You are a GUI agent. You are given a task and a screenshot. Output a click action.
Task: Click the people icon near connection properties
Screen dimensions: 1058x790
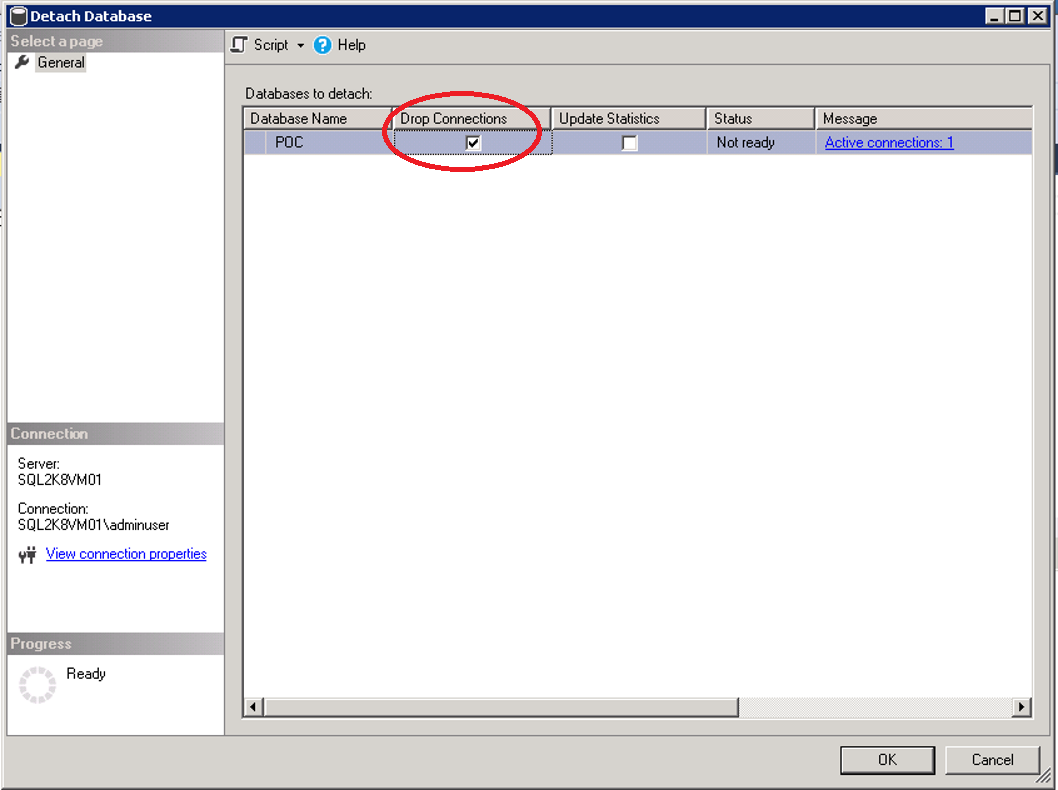pos(27,553)
